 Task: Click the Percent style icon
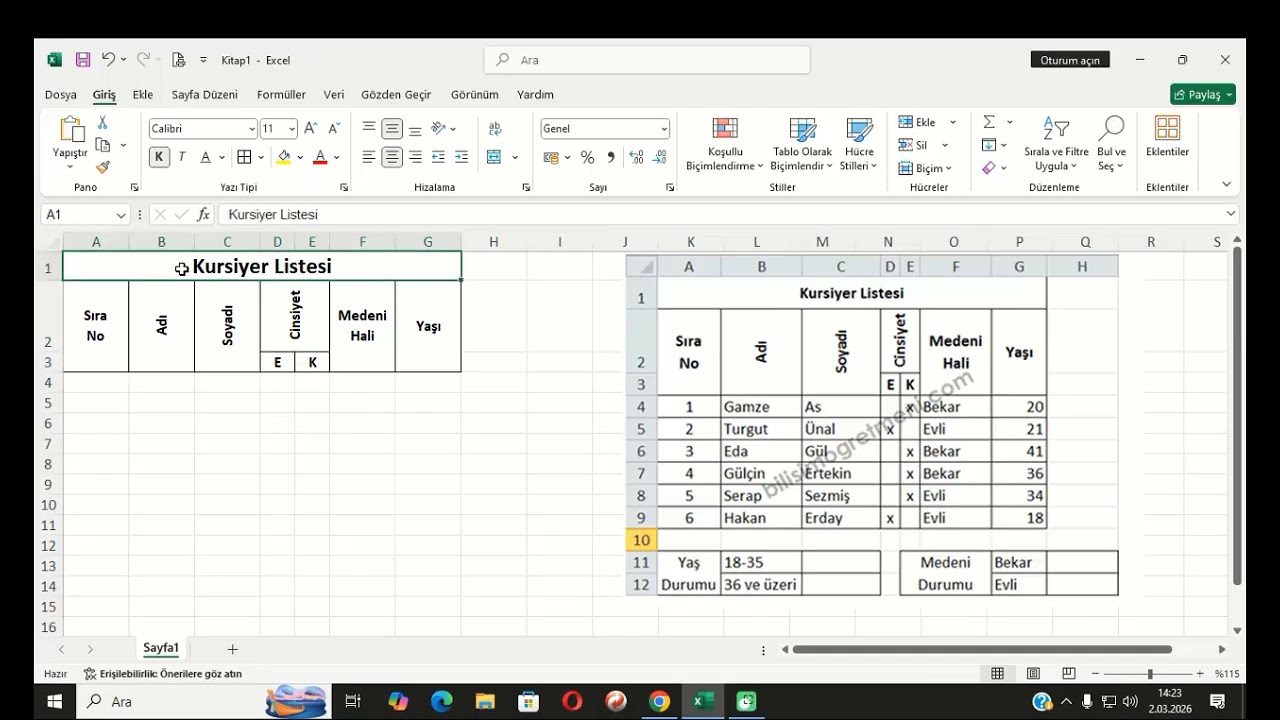pyautogui.click(x=587, y=157)
